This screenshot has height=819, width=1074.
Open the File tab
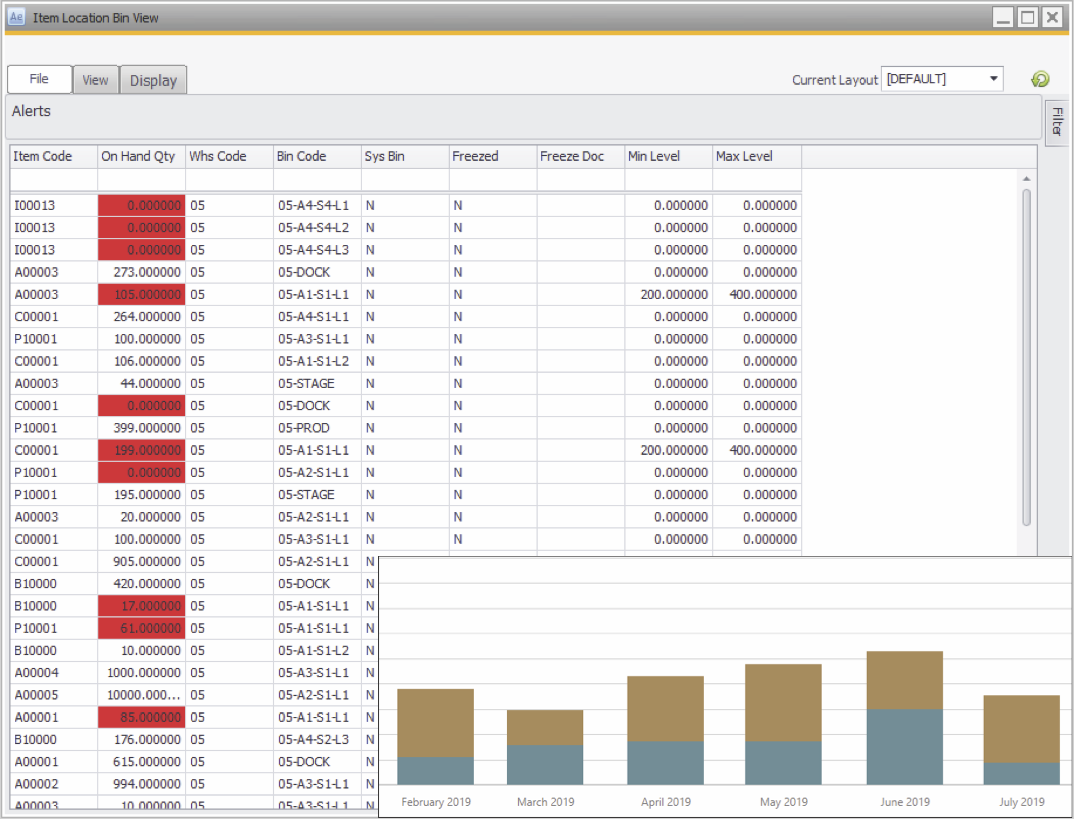(39, 79)
